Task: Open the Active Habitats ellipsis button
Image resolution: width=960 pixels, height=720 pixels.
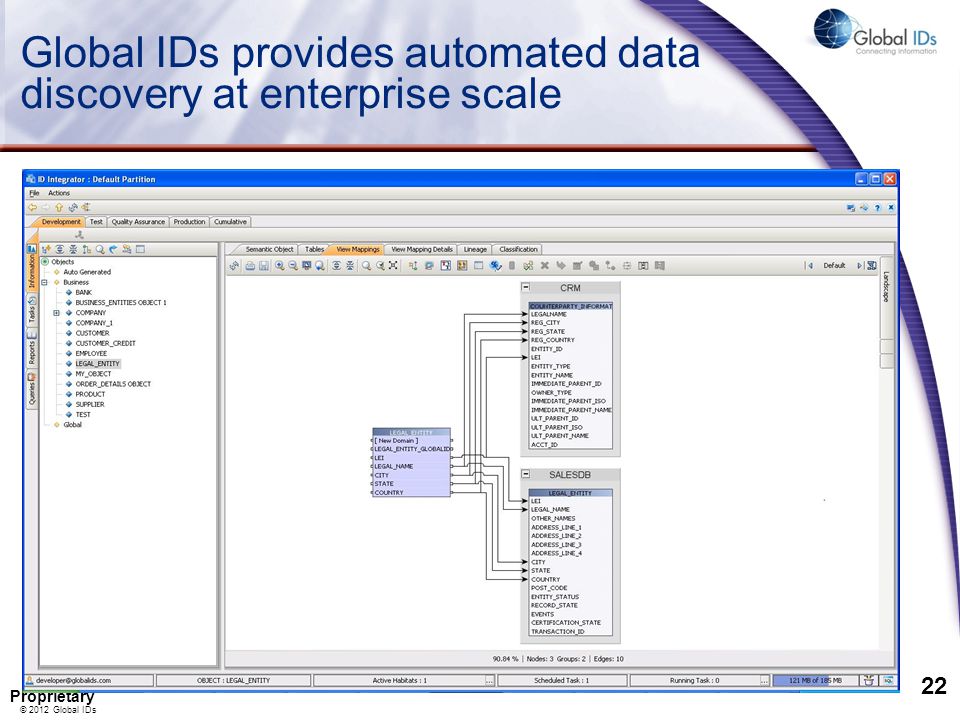Action: tap(489, 680)
